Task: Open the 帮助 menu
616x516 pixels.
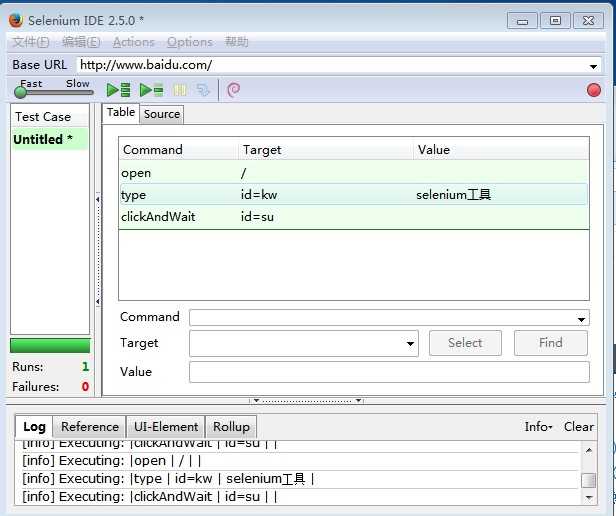Action: (x=236, y=42)
